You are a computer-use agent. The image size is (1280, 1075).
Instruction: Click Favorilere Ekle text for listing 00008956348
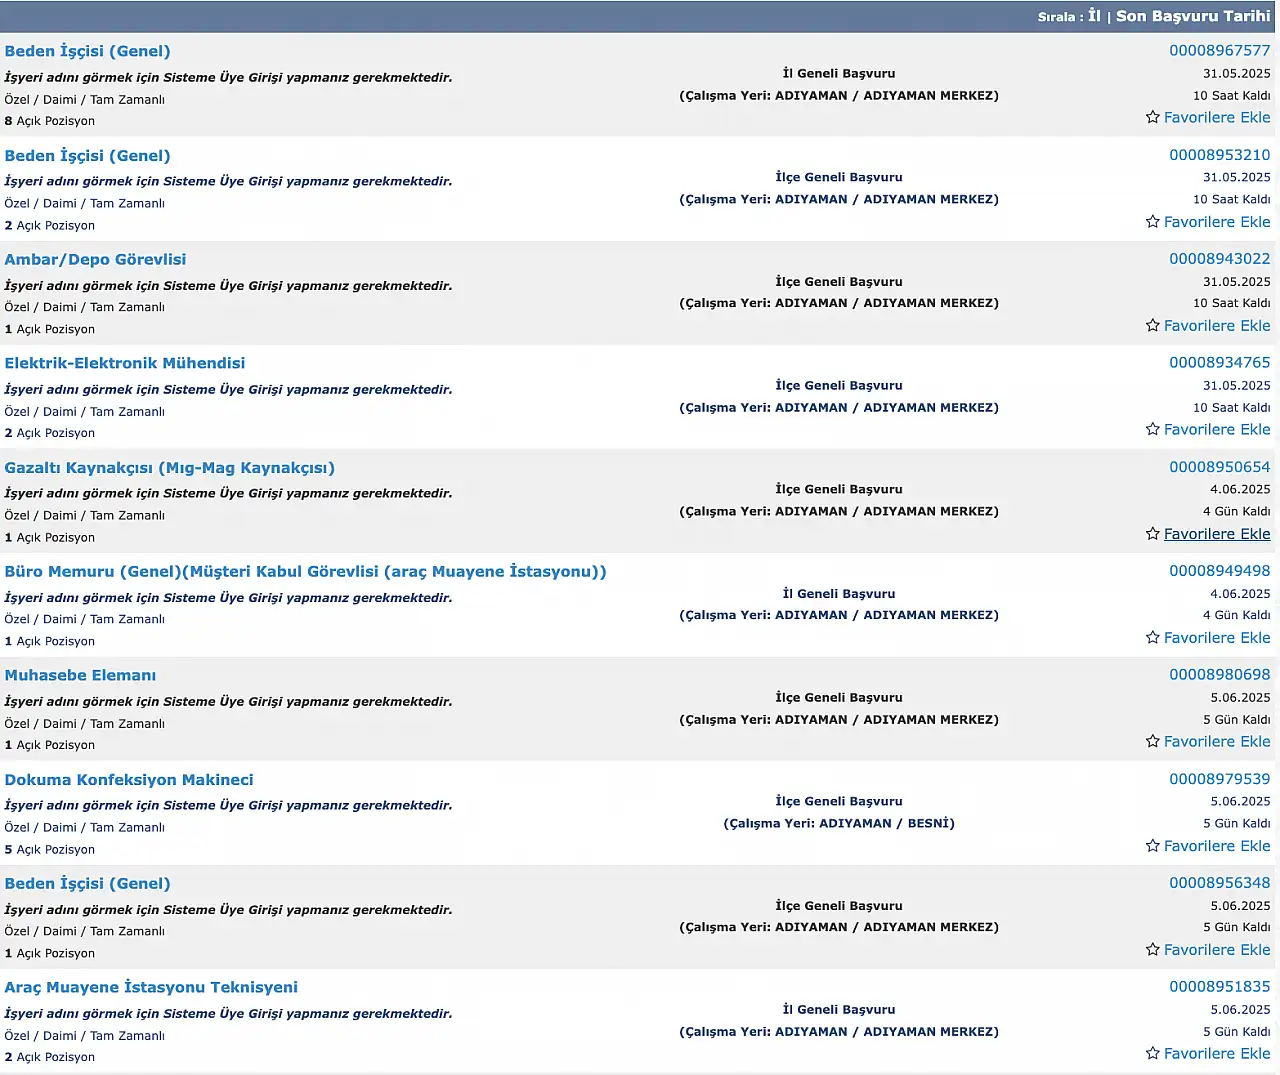click(x=1217, y=950)
